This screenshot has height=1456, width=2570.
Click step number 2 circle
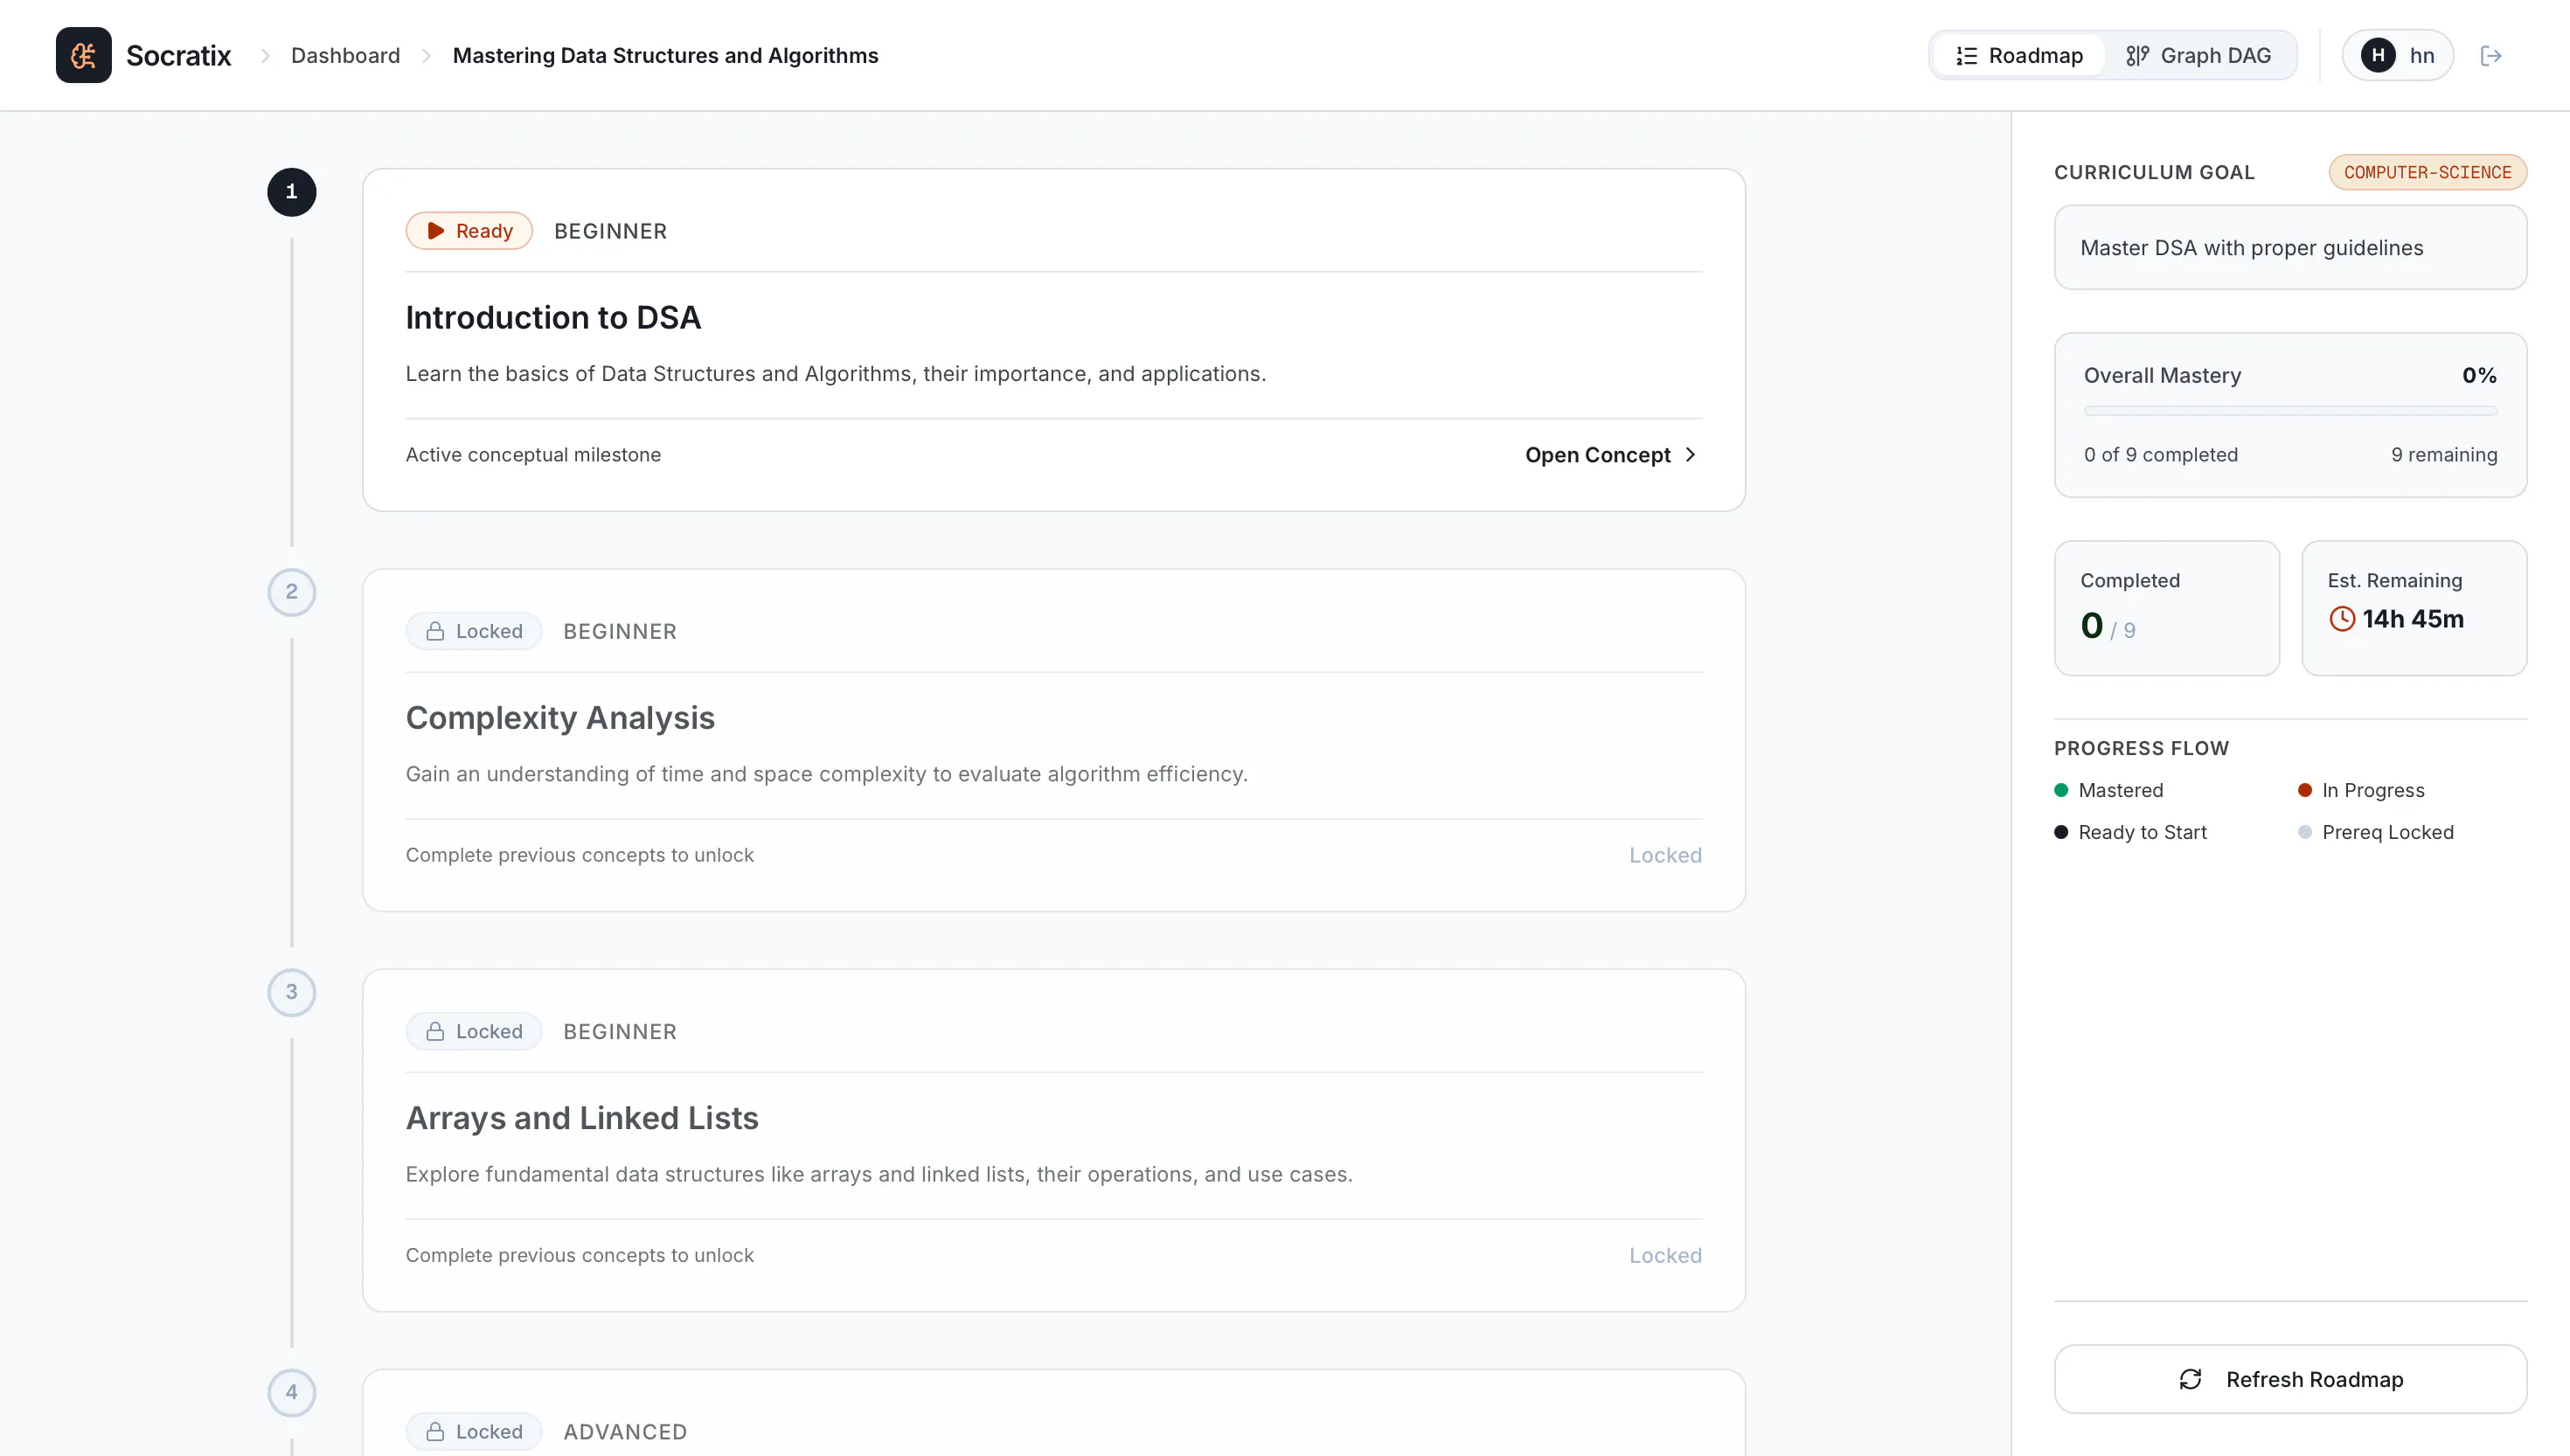tap(291, 592)
